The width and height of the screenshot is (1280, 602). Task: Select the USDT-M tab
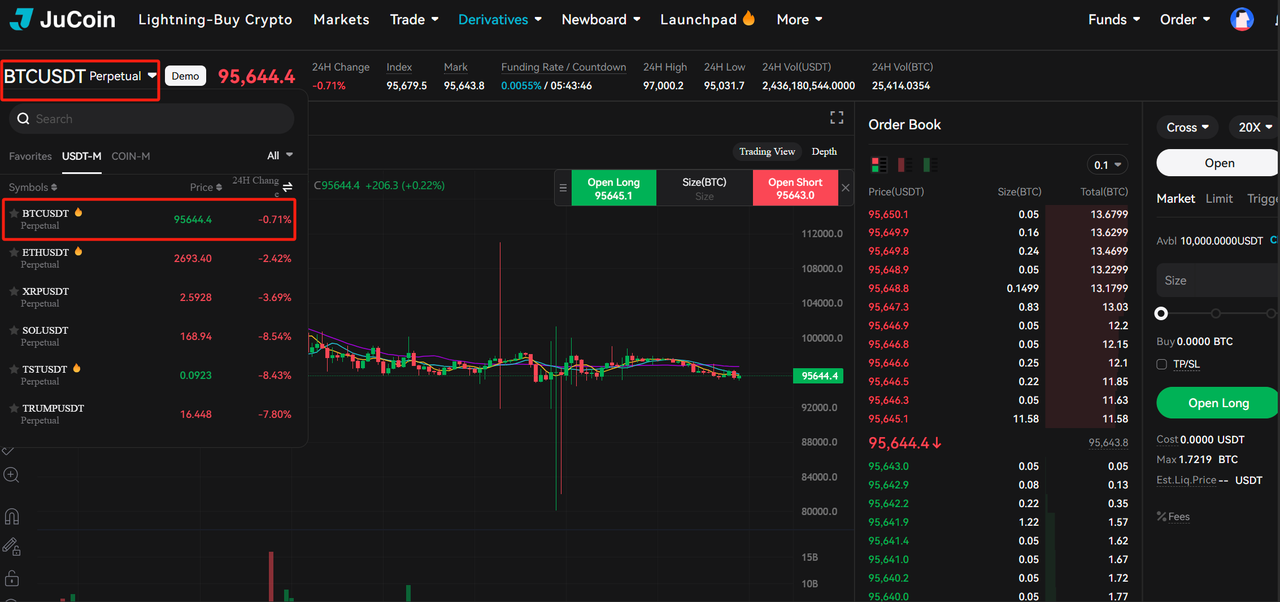point(82,156)
